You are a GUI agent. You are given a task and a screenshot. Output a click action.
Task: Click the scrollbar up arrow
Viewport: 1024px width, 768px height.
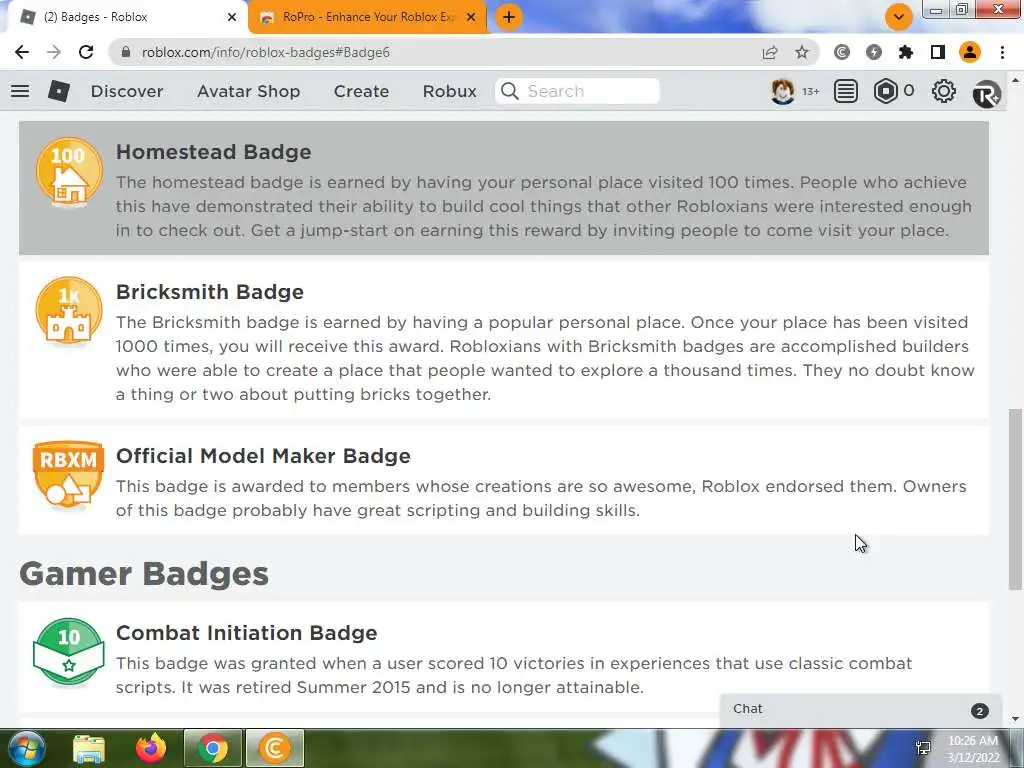(1015, 80)
